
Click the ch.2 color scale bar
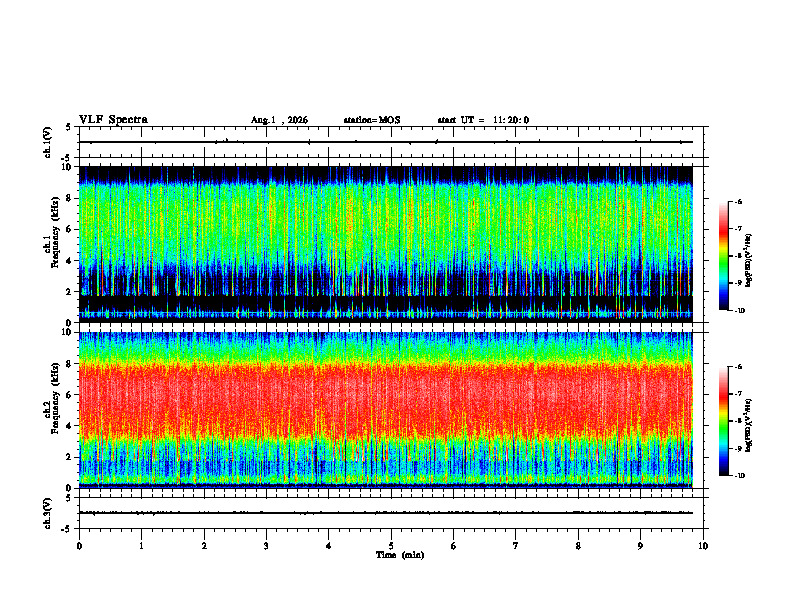[723, 421]
